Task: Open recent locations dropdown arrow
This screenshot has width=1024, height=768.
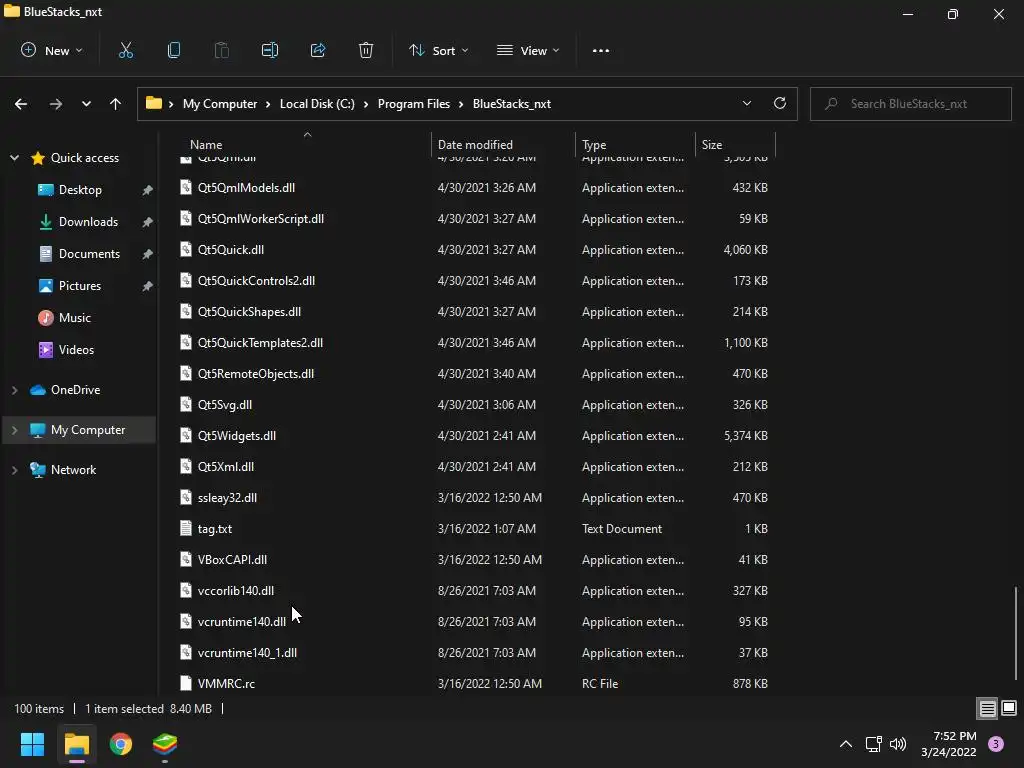Action: click(86, 104)
